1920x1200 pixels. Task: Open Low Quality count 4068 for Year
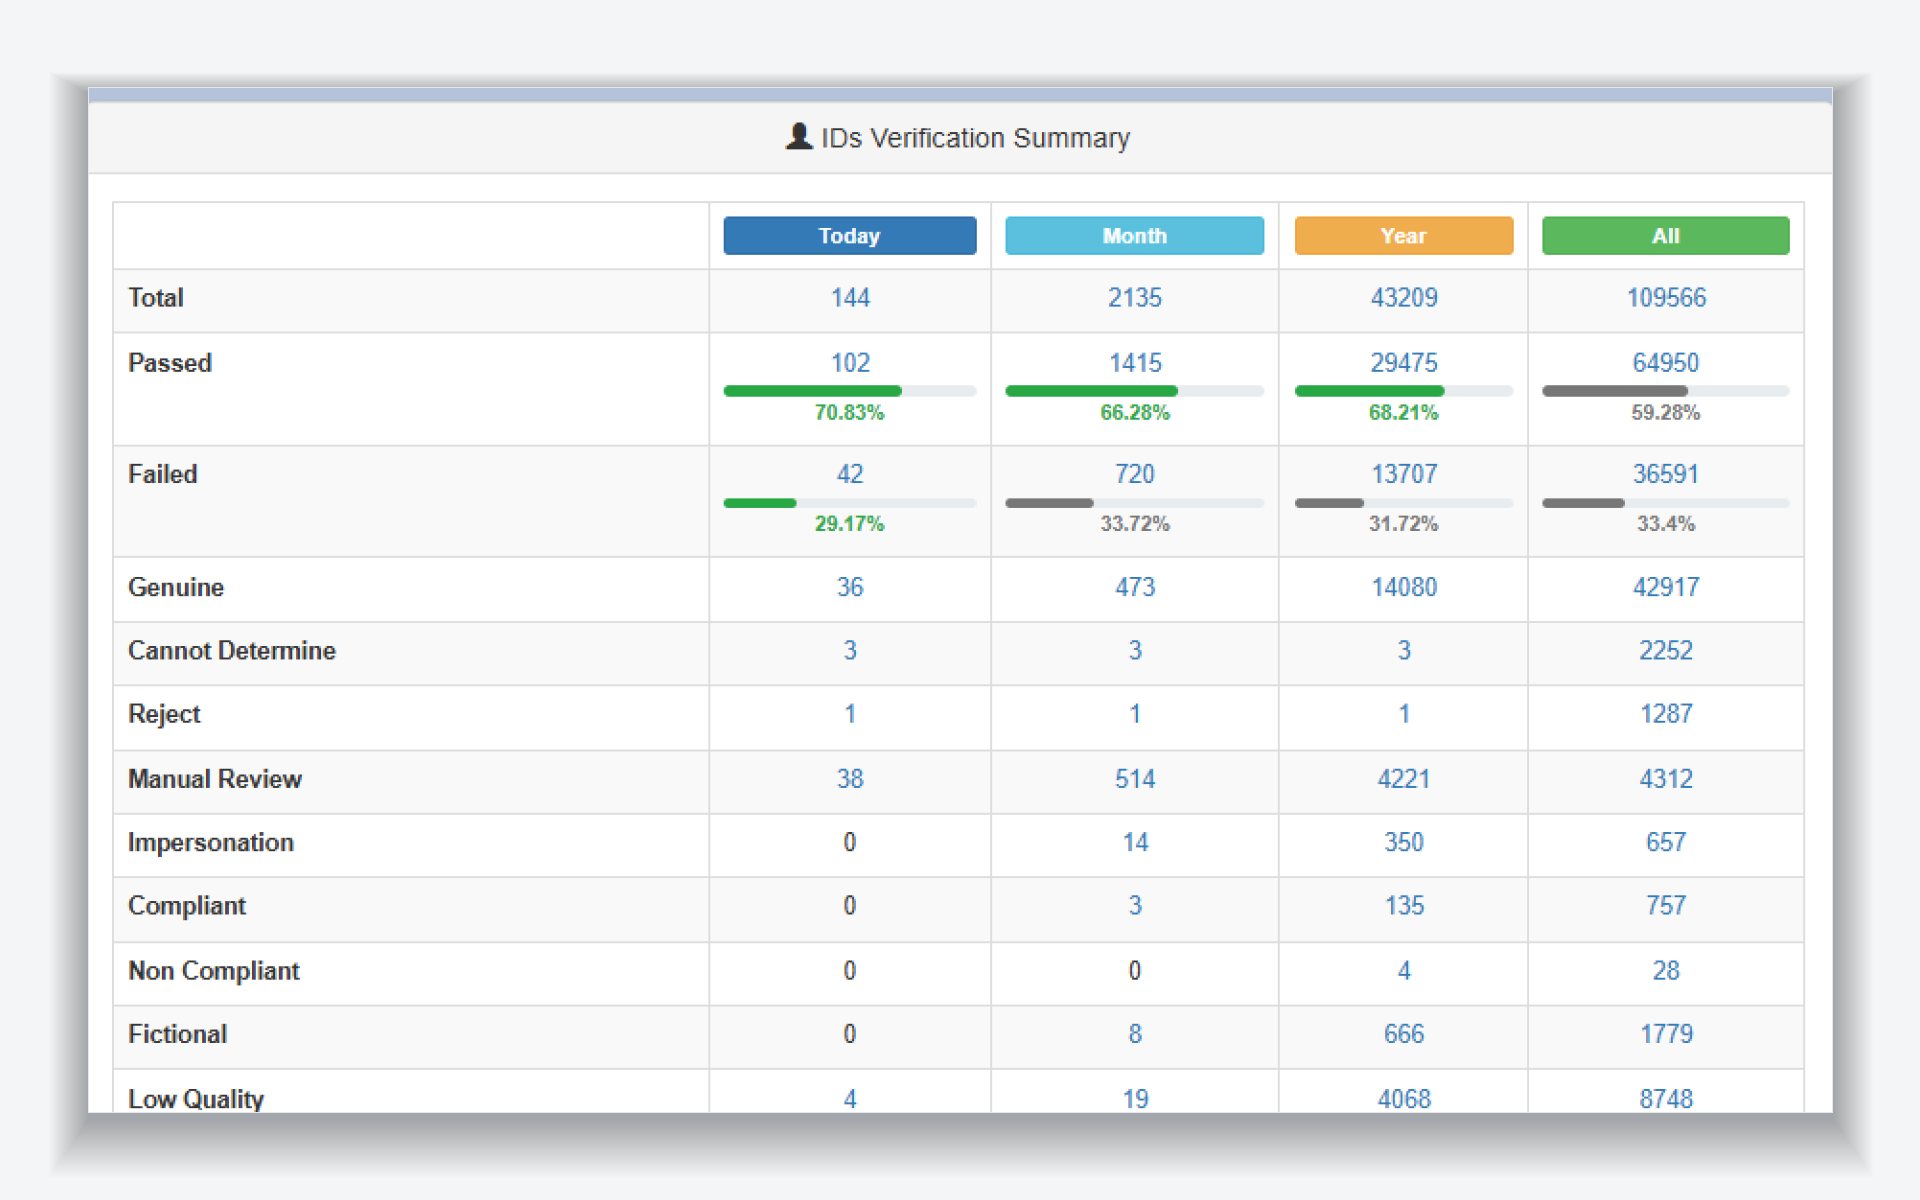(1403, 1099)
